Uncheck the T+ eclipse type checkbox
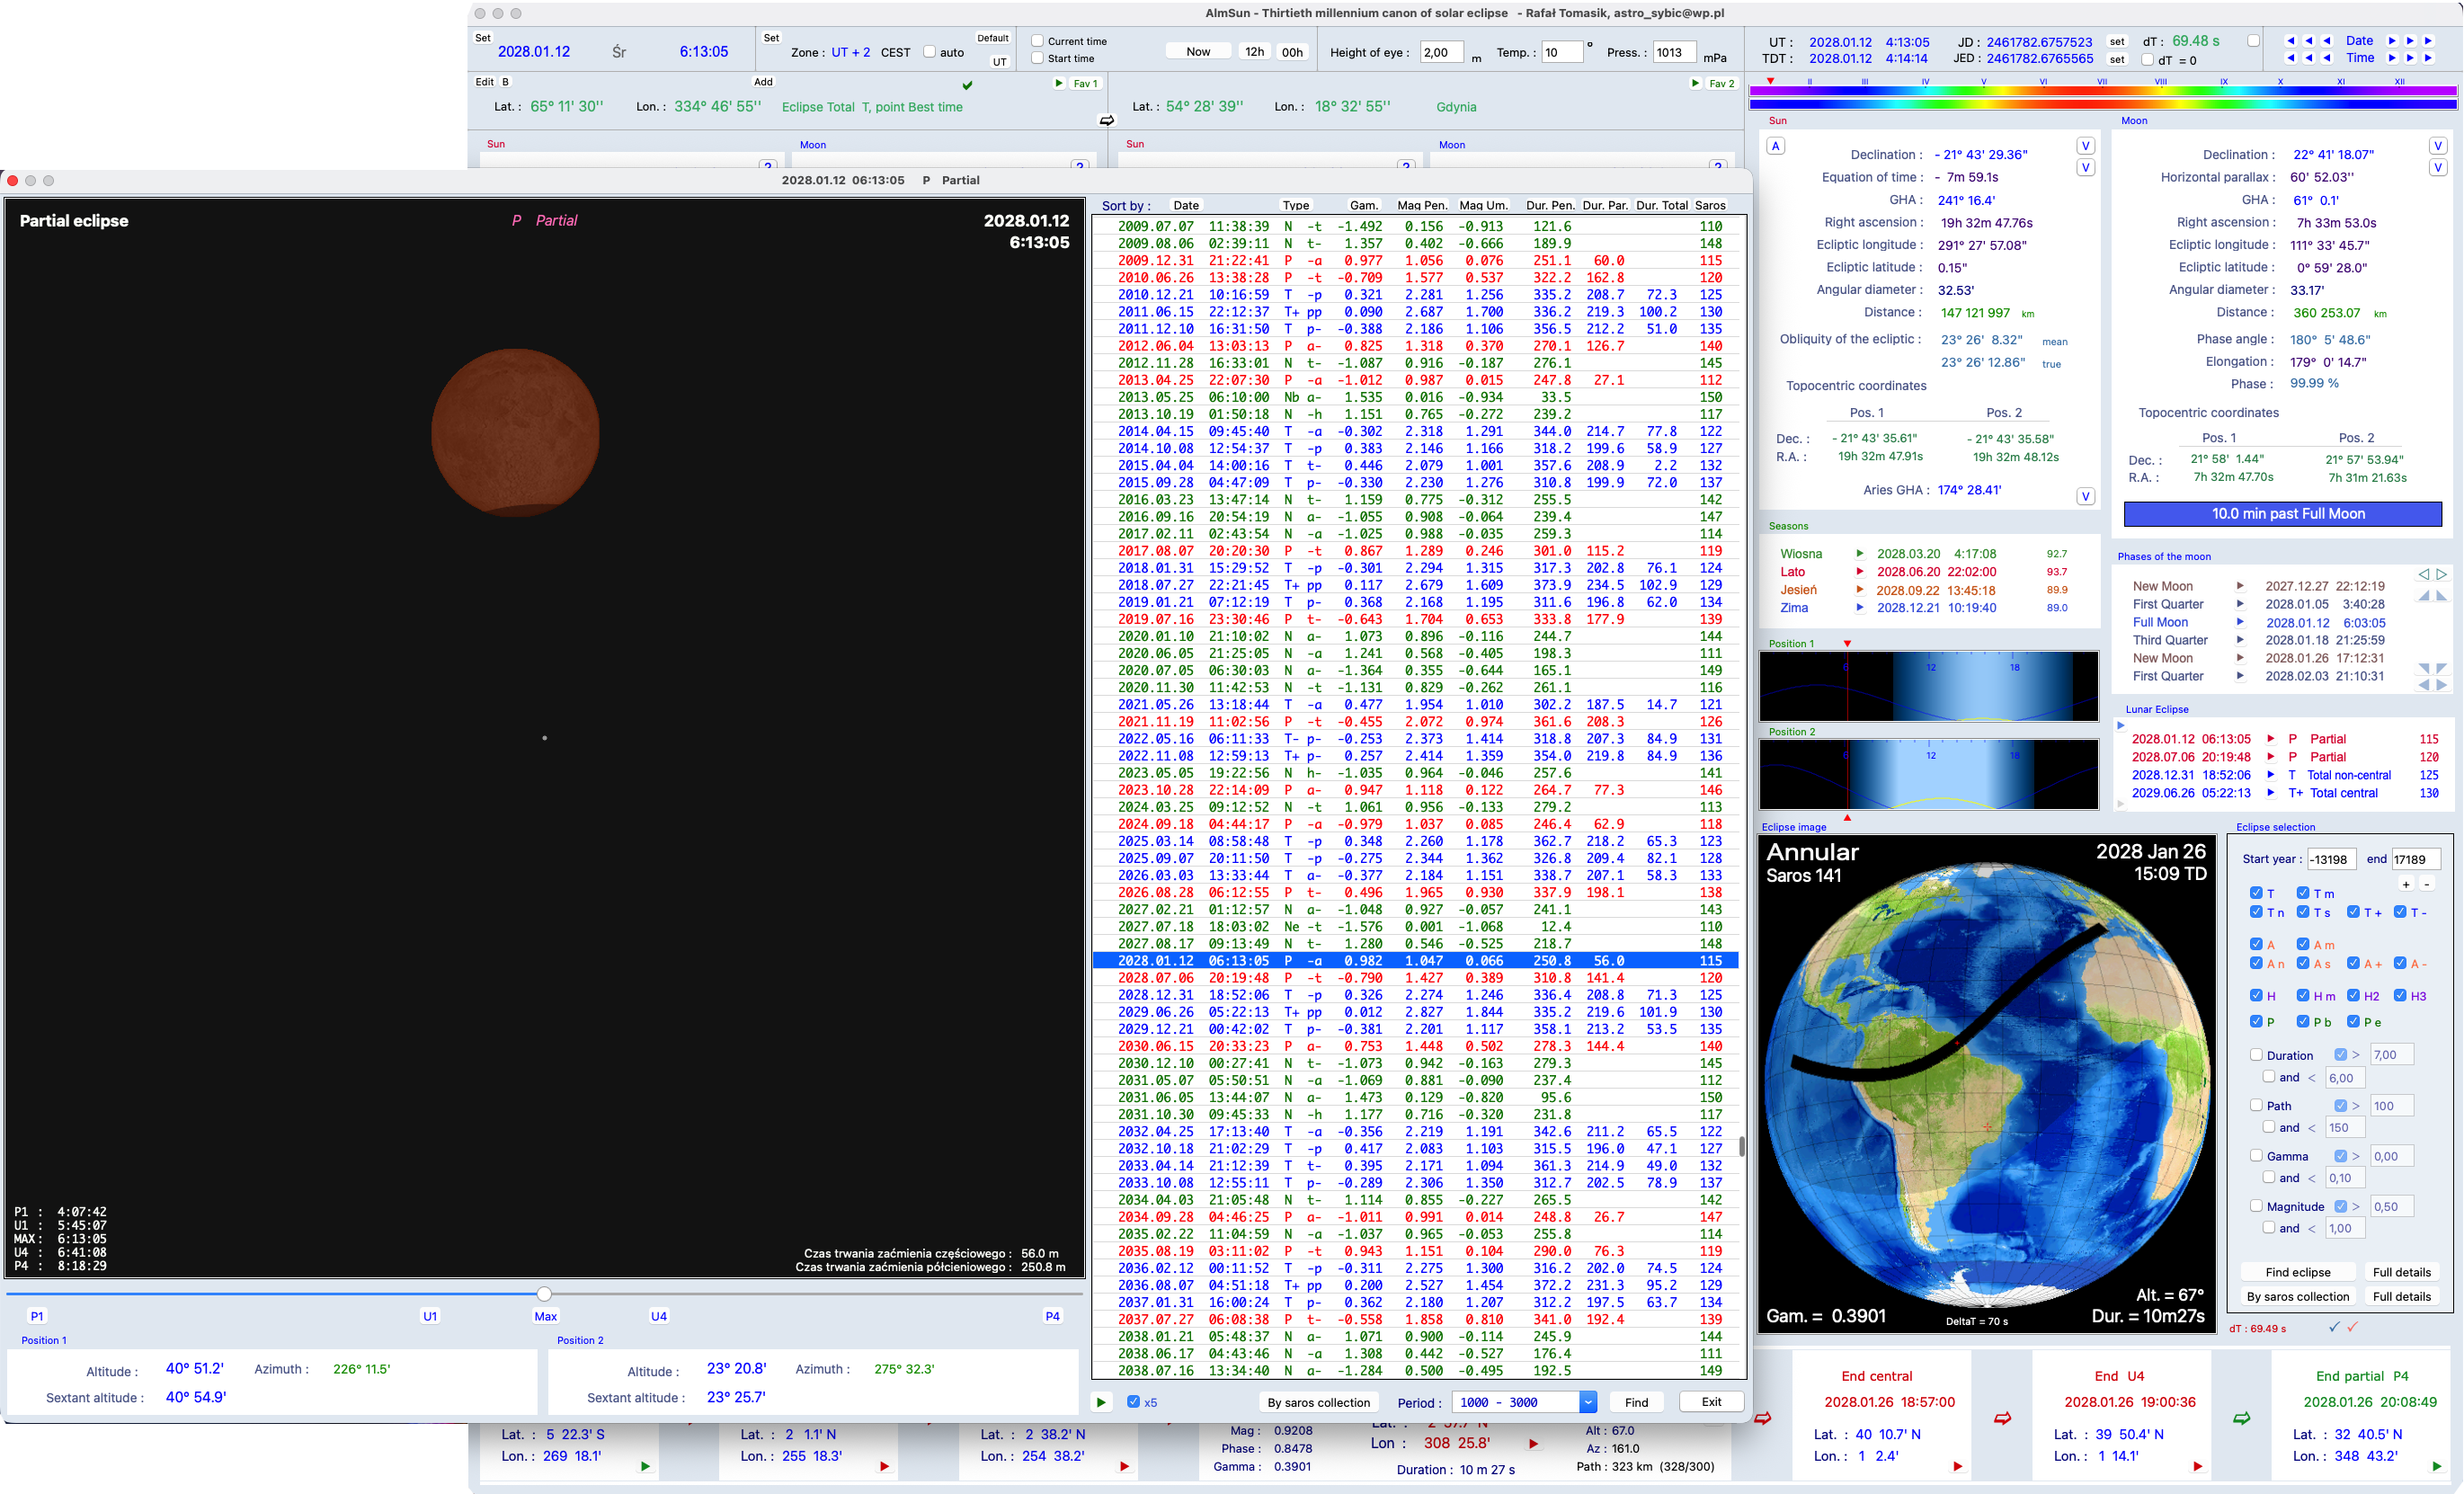Viewport: 2464px width, 1494px height. 2353,912
